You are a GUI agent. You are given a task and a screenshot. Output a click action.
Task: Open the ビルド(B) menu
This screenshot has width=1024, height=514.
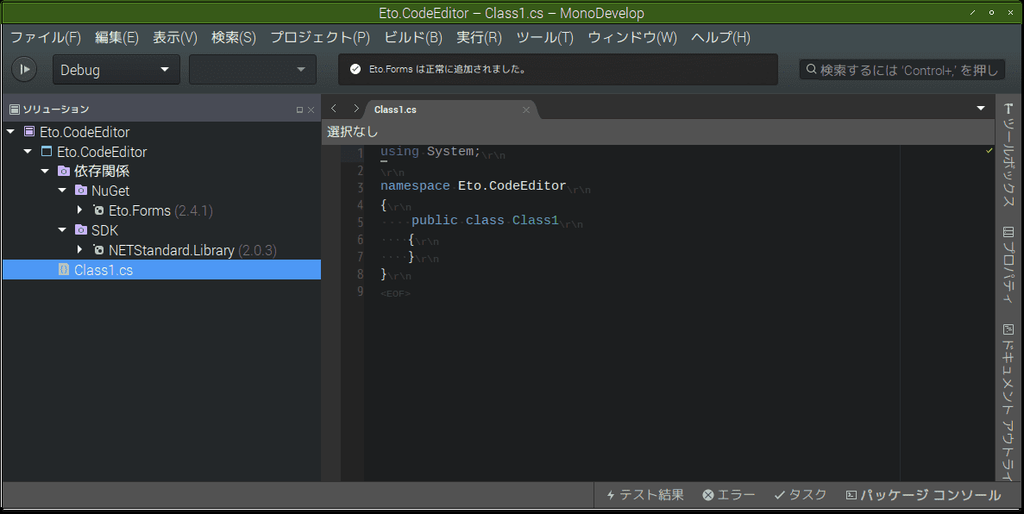point(413,37)
